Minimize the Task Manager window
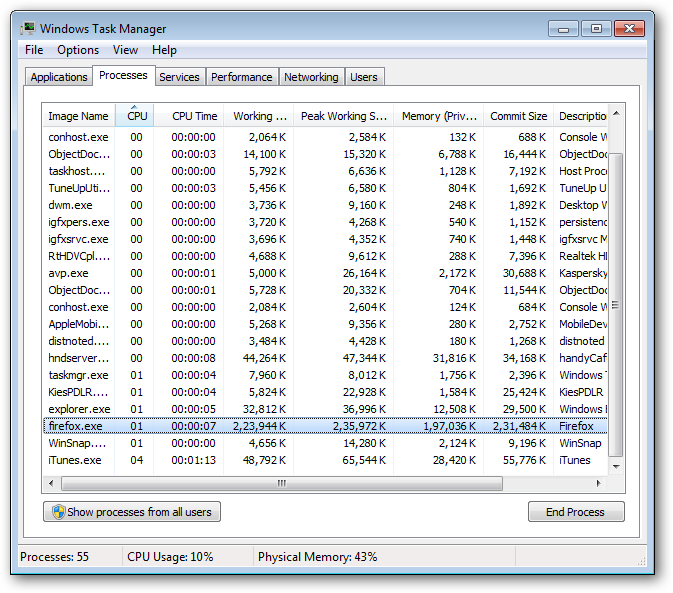The width and height of the screenshot is (673, 593). 563,29
